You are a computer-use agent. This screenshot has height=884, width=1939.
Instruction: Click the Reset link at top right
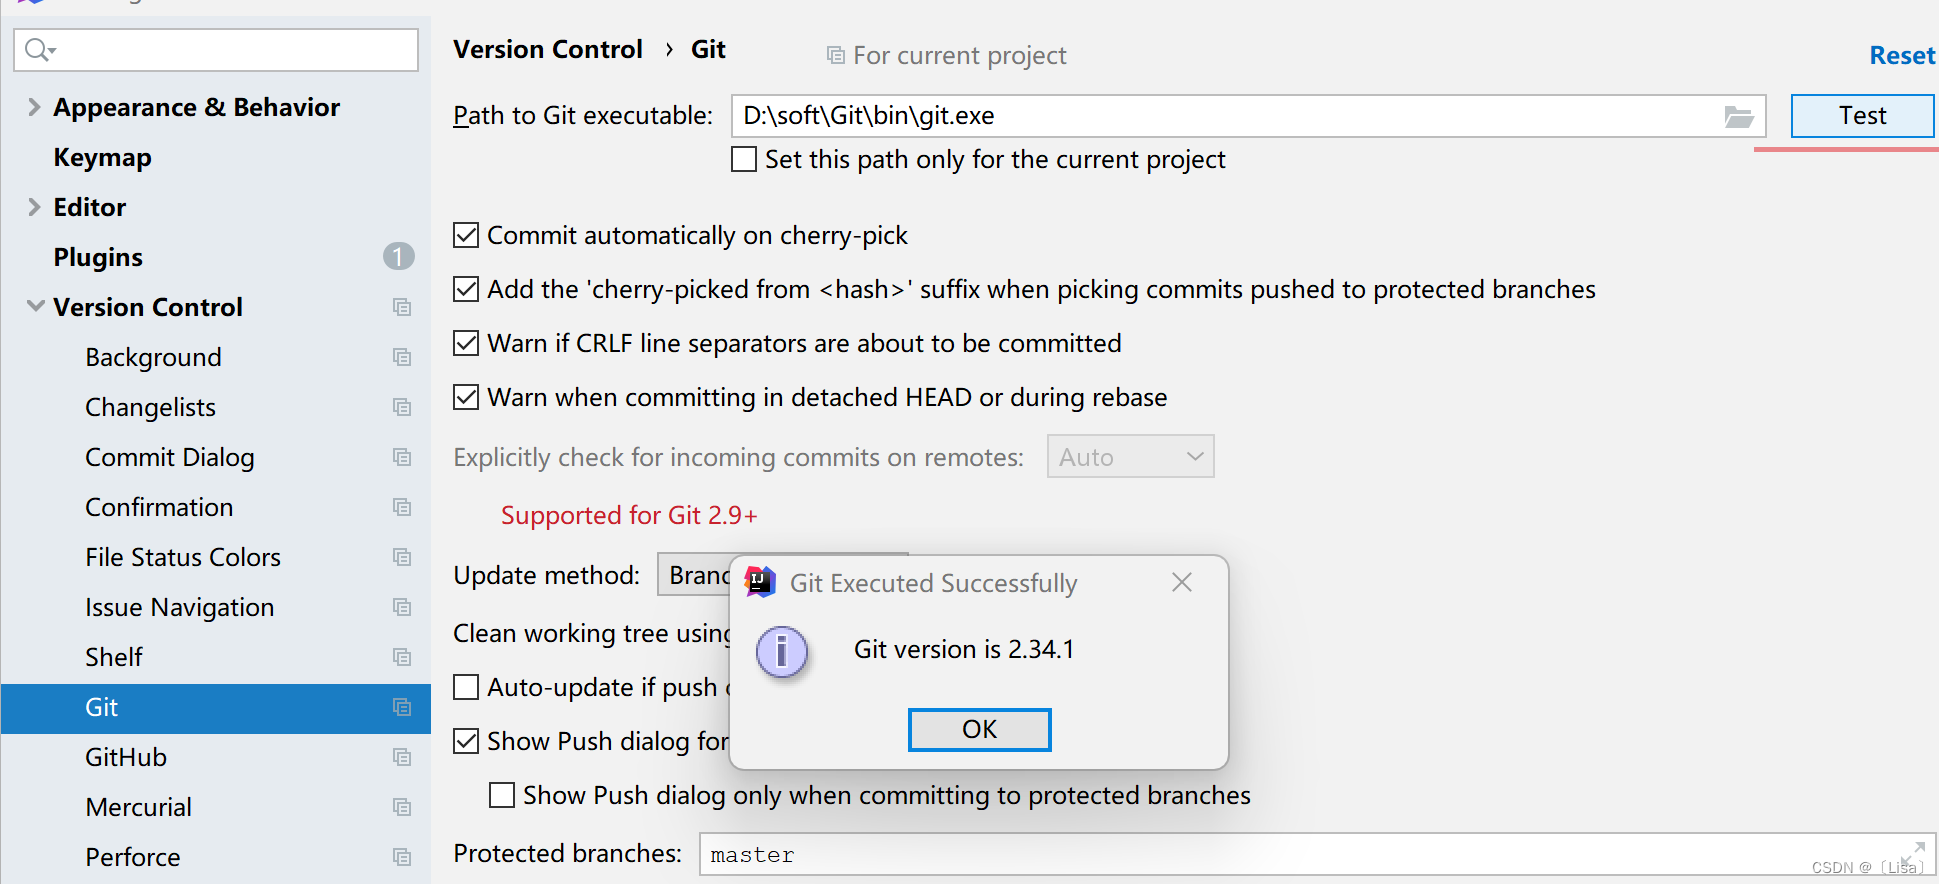1901,55
